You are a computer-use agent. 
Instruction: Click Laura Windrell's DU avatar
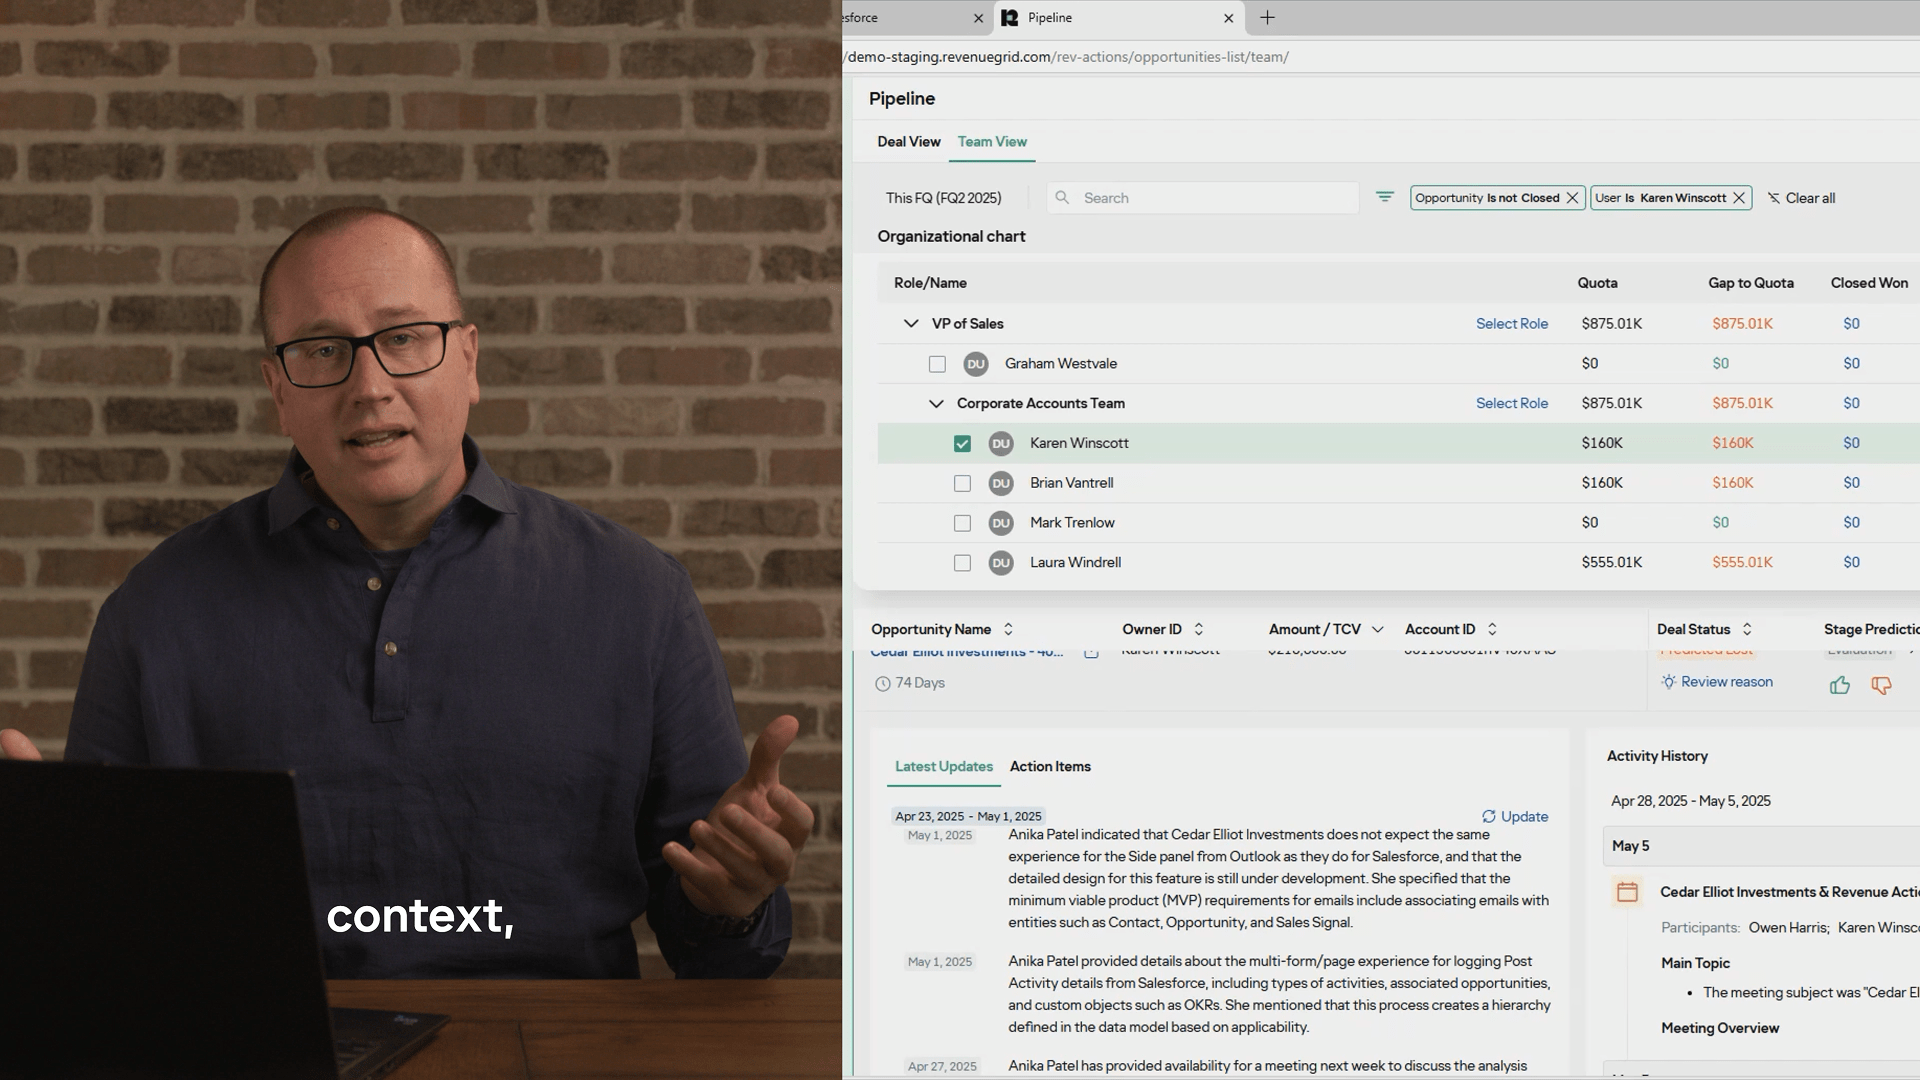pos(1001,563)
